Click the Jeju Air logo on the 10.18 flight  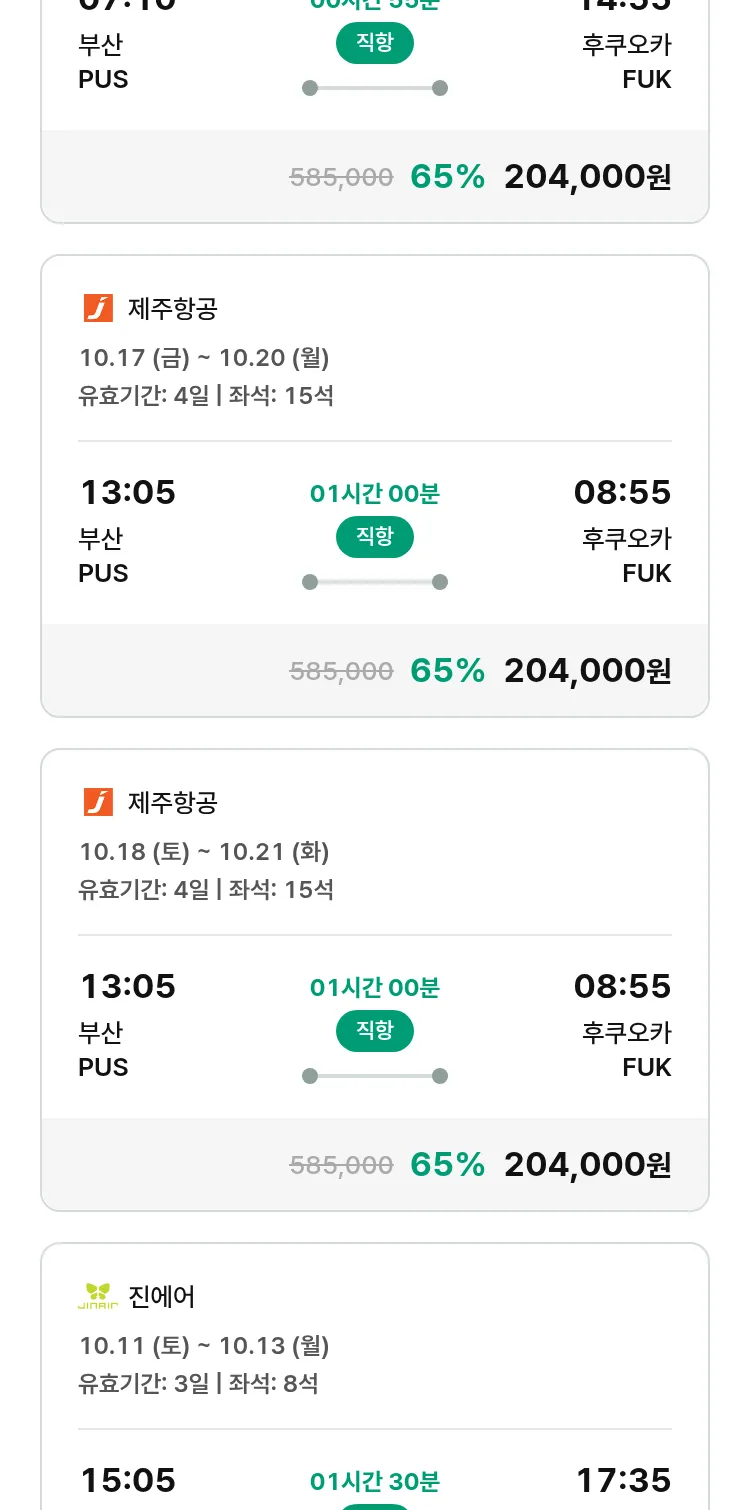98,802
